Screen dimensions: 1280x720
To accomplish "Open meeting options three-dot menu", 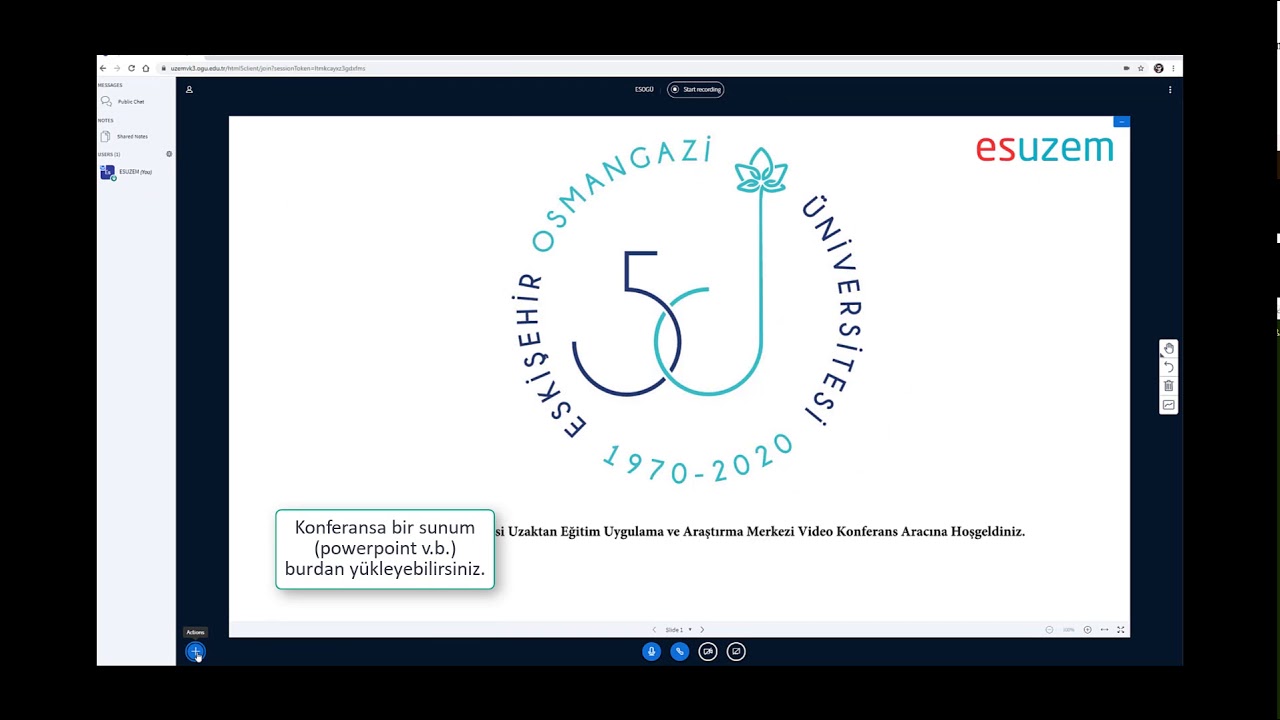I will [1170, 89].
